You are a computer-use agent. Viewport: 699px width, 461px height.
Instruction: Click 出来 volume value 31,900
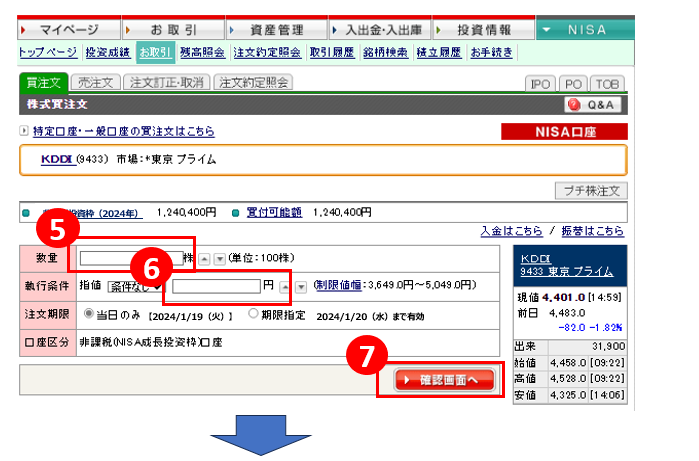pos(609,346)
